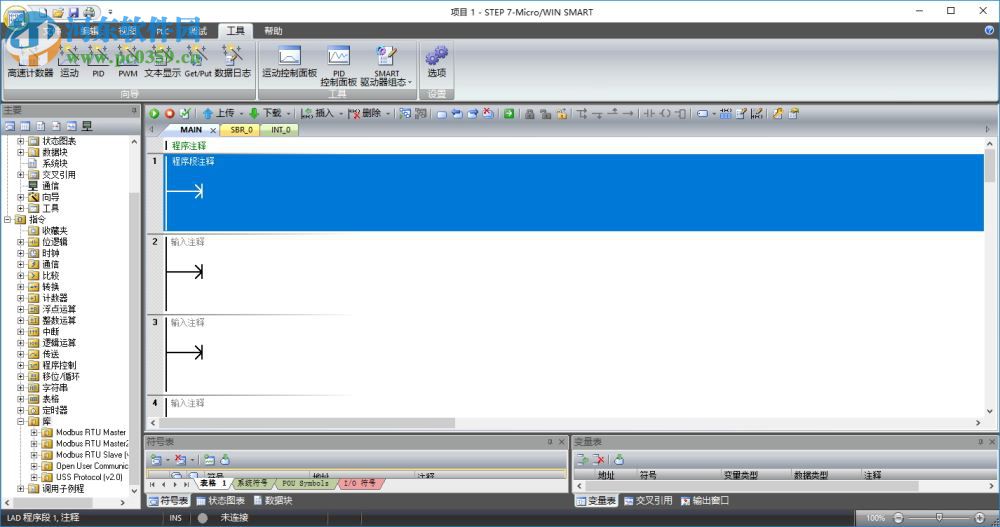Insert a coil via toolbar icon

pyautogui.click(x=665, y=114)
